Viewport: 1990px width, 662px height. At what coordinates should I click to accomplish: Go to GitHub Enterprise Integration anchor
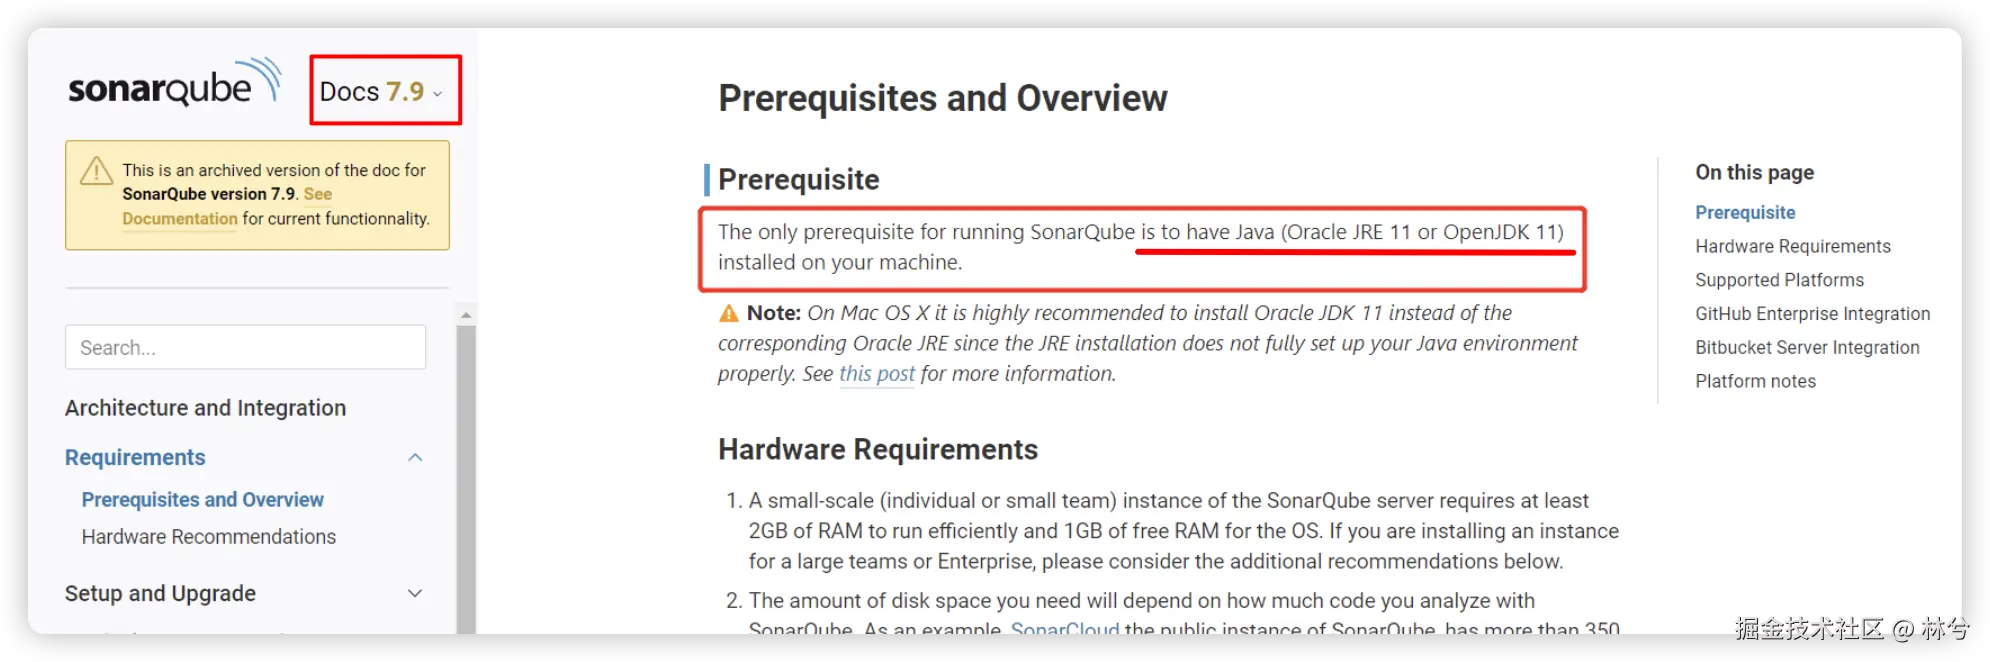pyautogui.click(x=1812, y=314)
